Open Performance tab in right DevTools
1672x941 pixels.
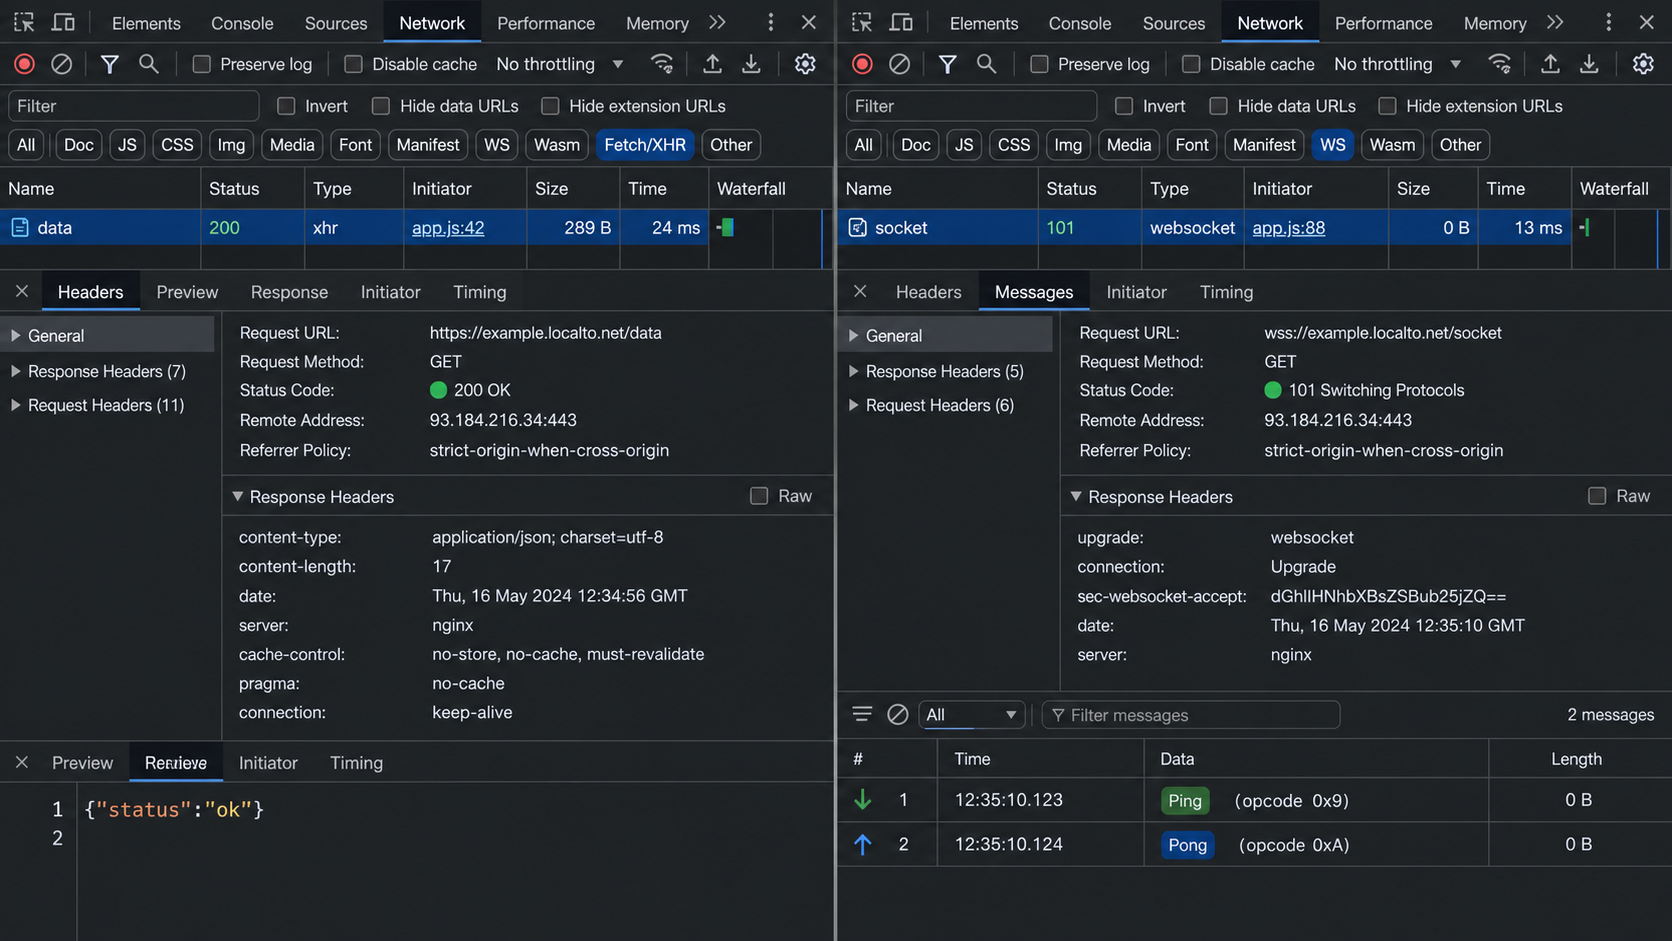point(1383,23)
